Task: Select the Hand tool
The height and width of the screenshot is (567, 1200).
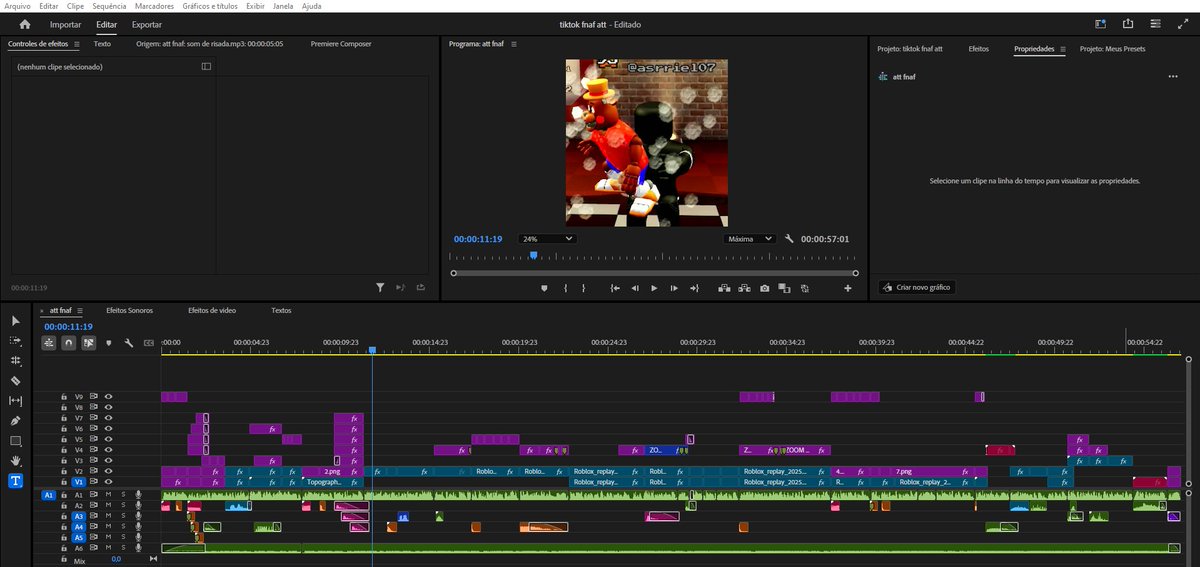Action: (16, 460)
